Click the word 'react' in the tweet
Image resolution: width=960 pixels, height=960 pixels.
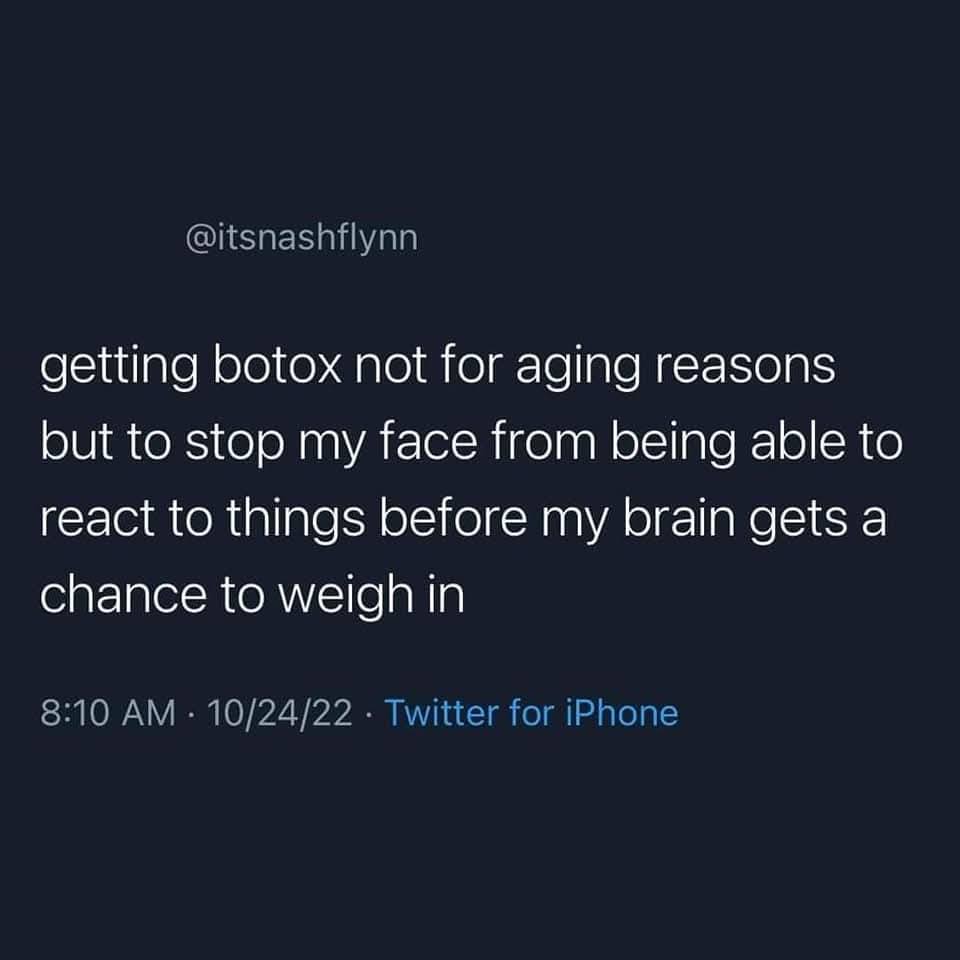[98, 519]
